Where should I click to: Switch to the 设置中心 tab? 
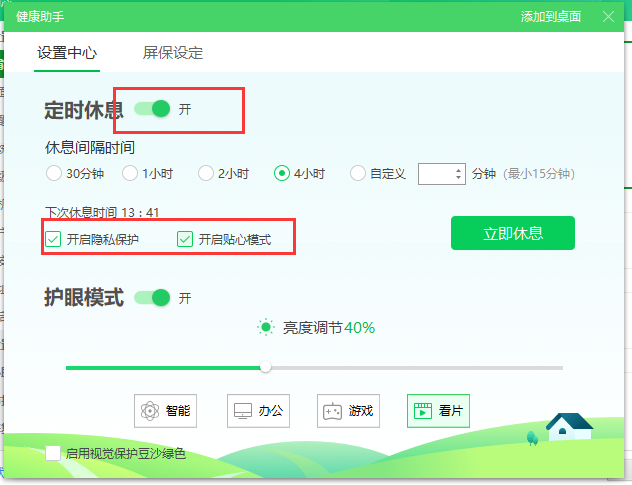coord(67,53)
